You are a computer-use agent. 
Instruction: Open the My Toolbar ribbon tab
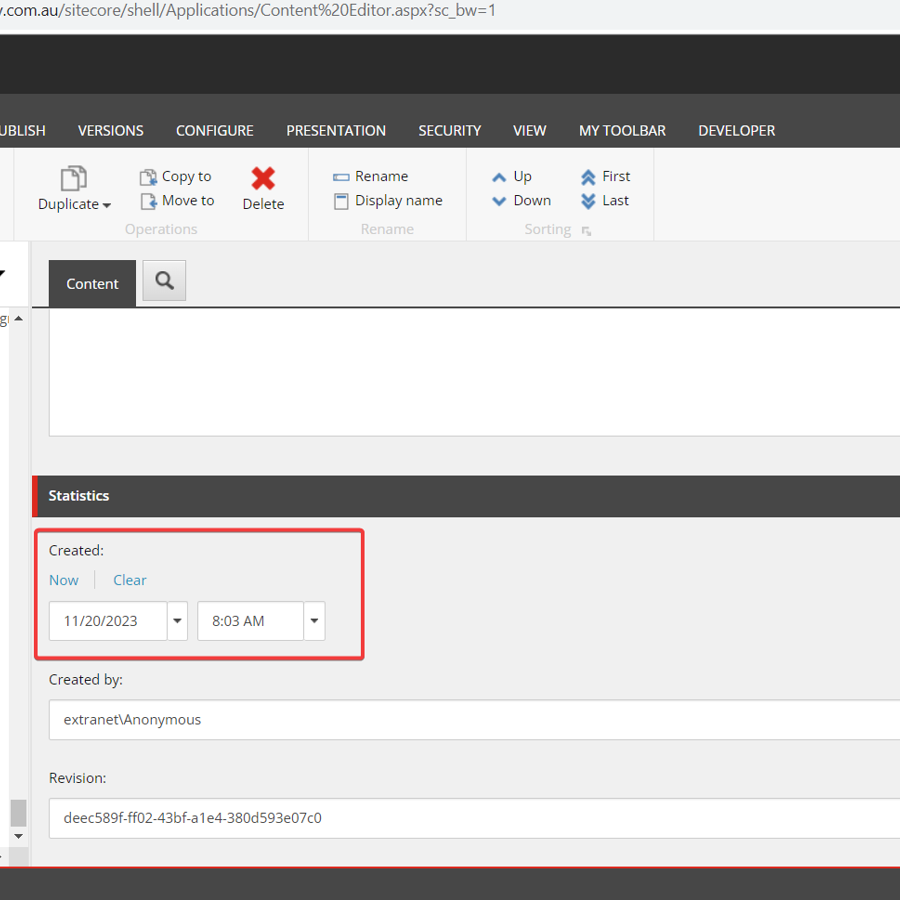coord(622,131)
